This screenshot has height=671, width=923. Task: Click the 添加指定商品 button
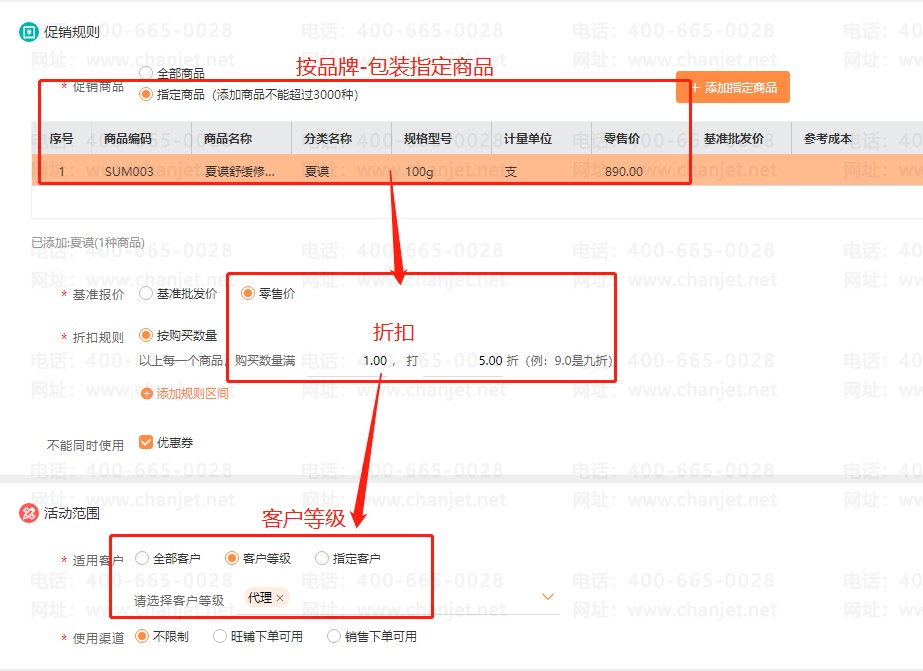(733, 88)
